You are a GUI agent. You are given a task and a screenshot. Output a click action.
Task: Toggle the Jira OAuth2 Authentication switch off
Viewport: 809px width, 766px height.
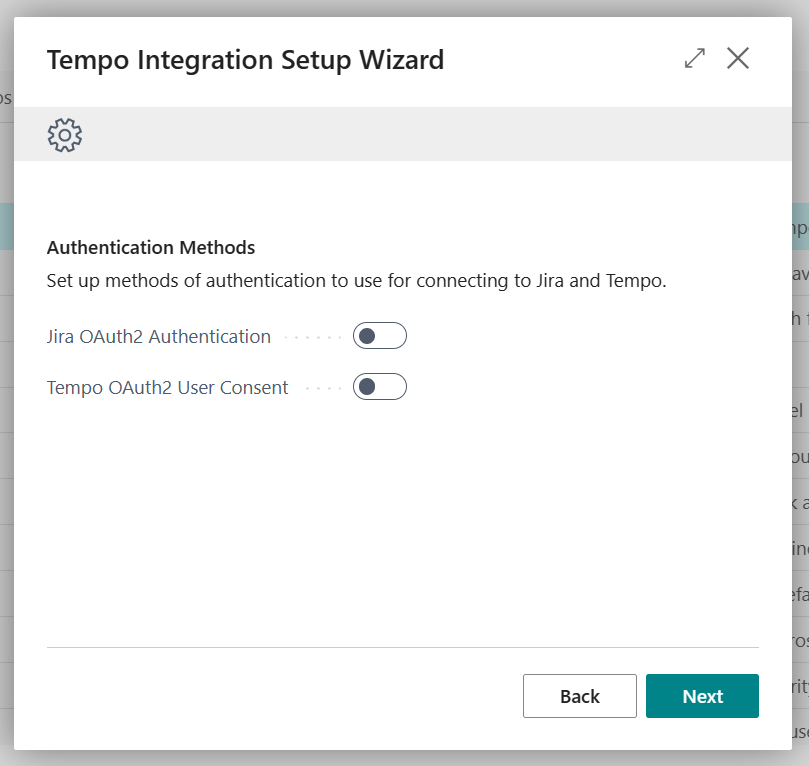[380, 336]
